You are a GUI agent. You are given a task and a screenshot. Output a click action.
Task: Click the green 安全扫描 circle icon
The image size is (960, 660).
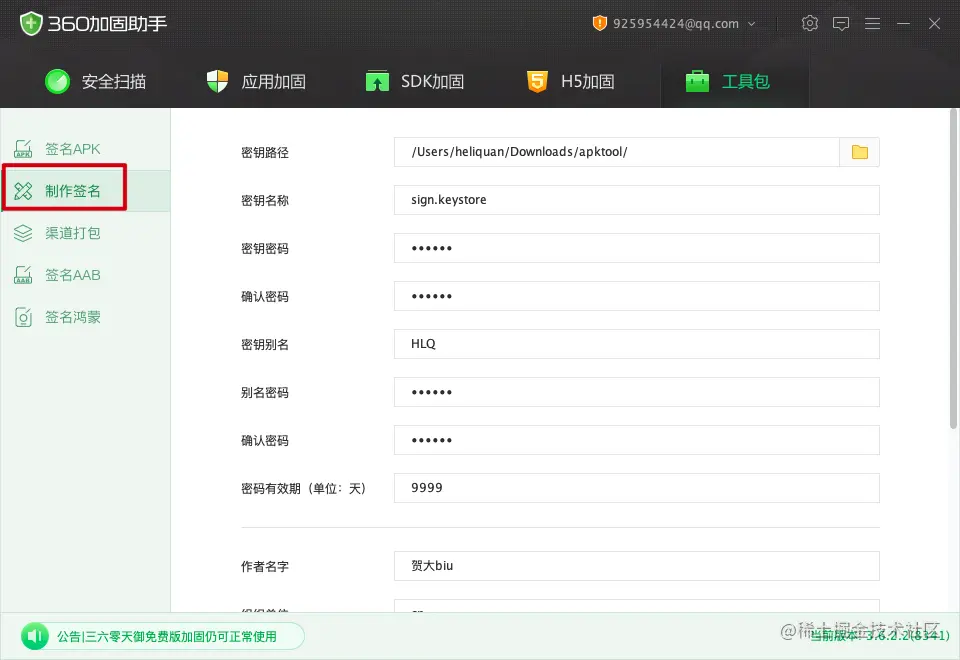58,81
